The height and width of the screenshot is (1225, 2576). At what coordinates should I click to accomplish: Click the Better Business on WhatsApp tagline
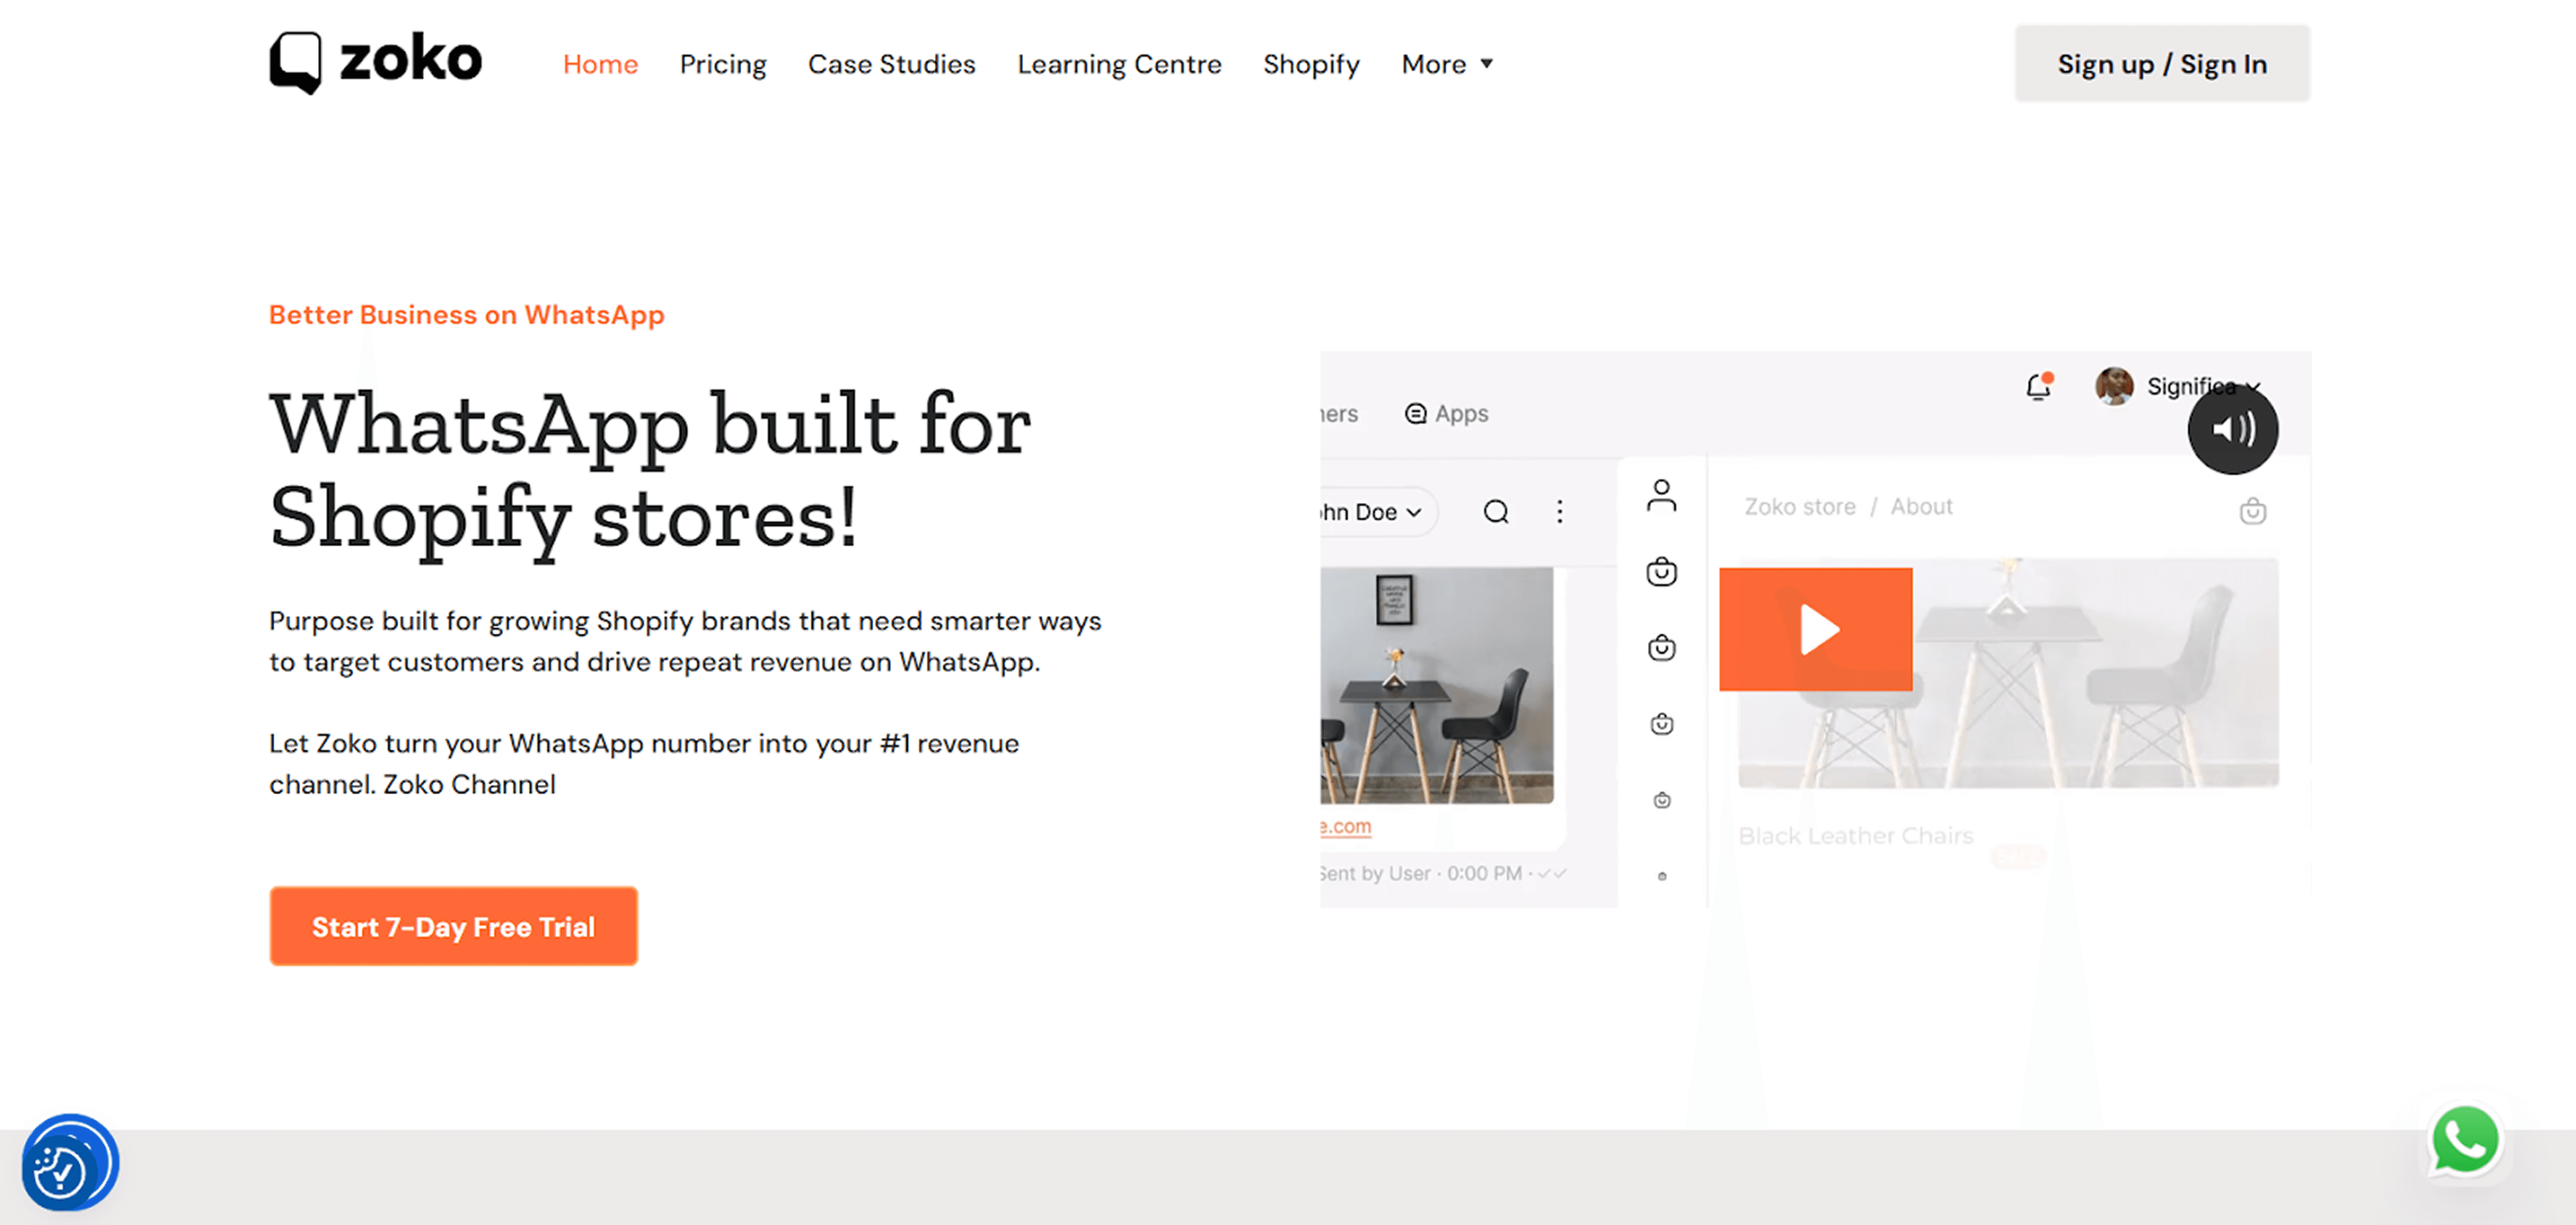point(466,314)
